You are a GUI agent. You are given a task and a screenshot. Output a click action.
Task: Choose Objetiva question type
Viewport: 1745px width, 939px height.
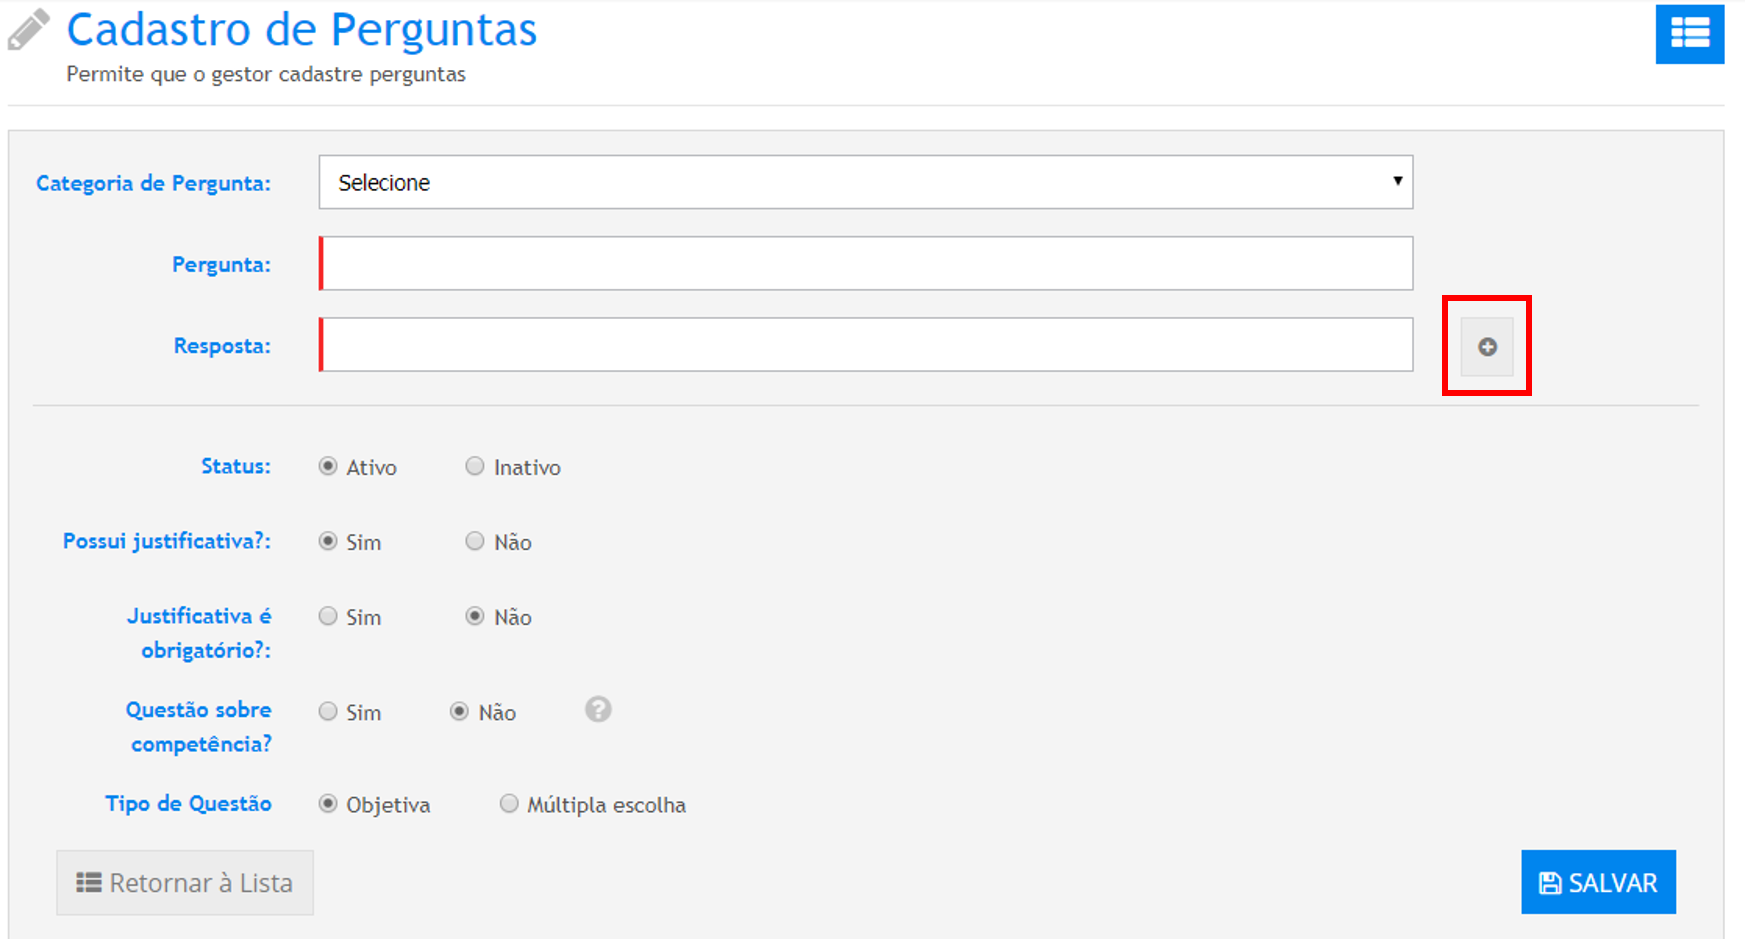point(328,805)
